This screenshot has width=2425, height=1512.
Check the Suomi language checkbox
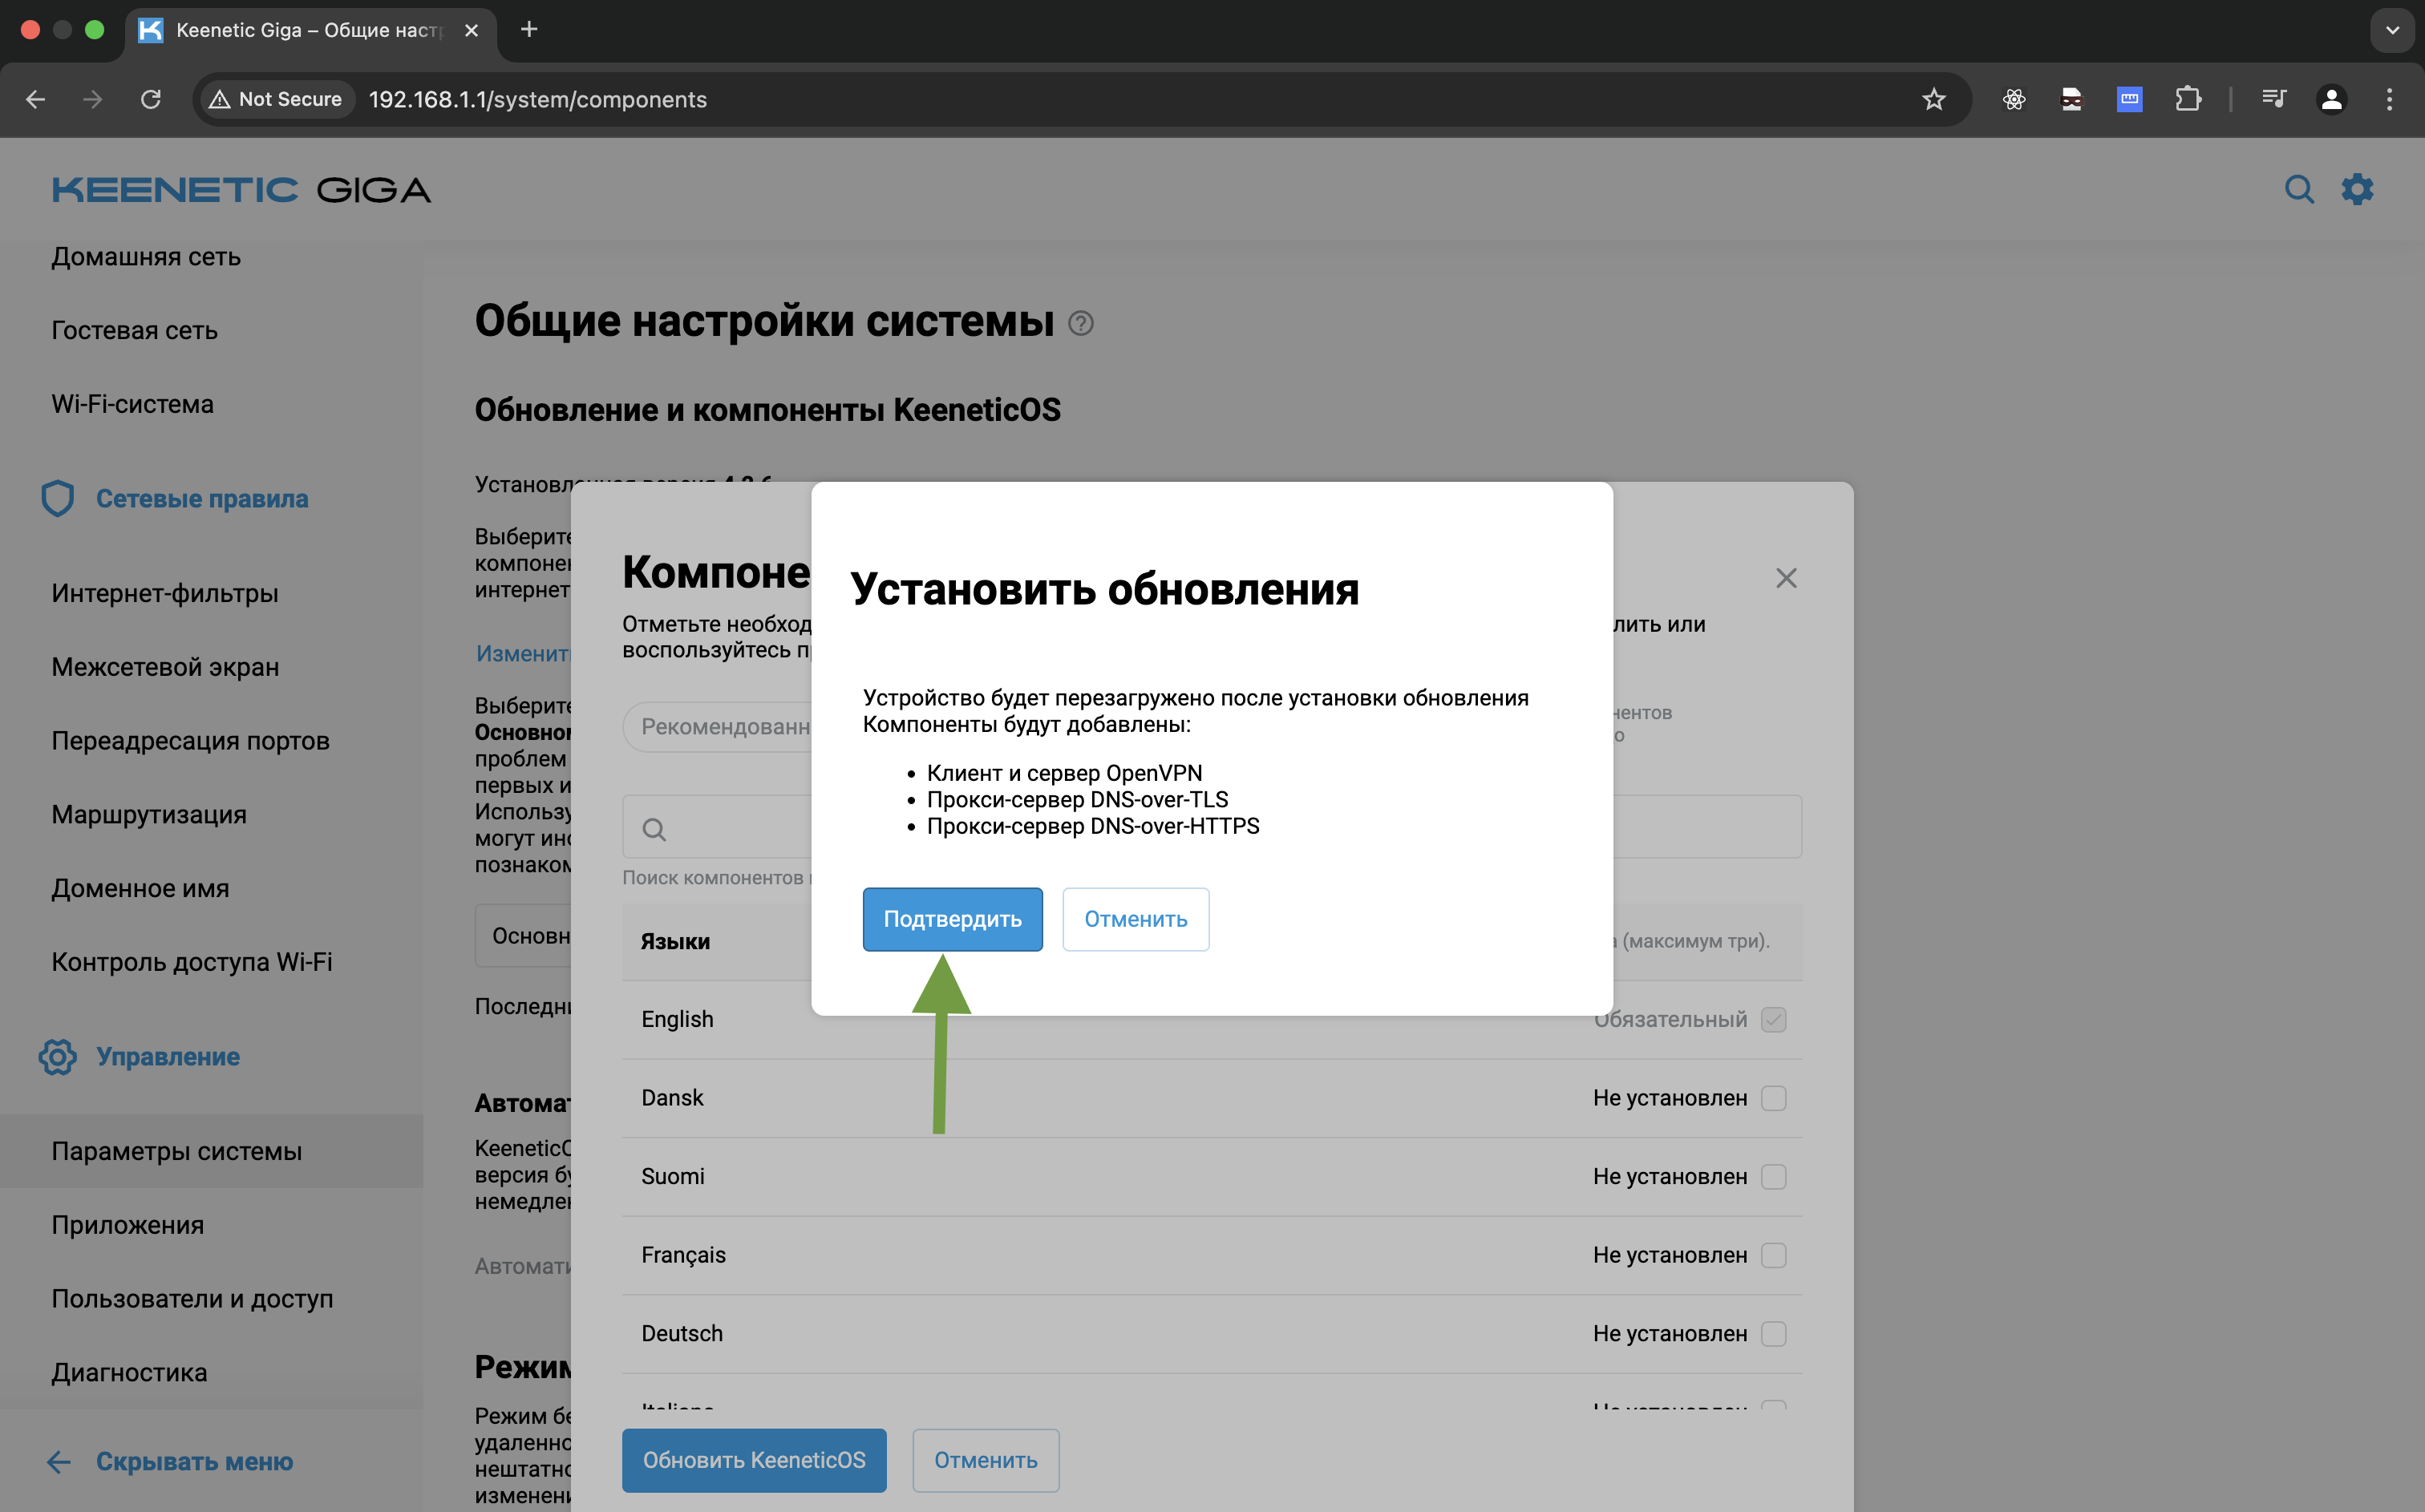point(1773,1176)
